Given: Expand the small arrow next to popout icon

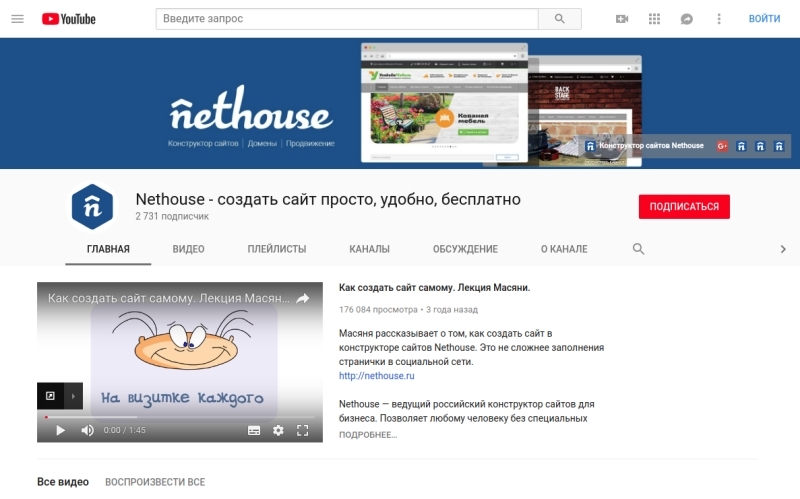Looking at the screenshot, I should pos(73,395).
